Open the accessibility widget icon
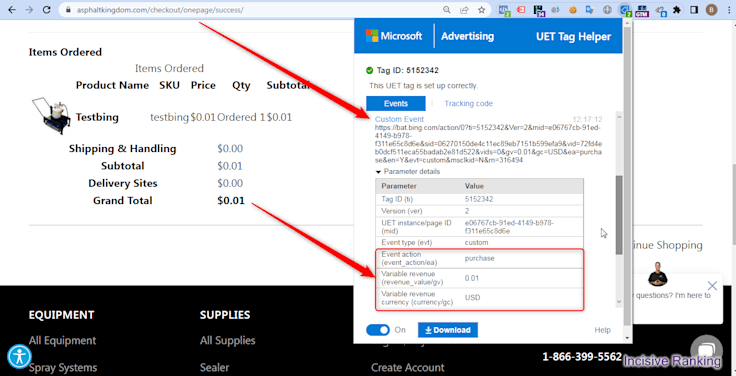Screen dimensions: 736x376 click(x=19, y=356)
